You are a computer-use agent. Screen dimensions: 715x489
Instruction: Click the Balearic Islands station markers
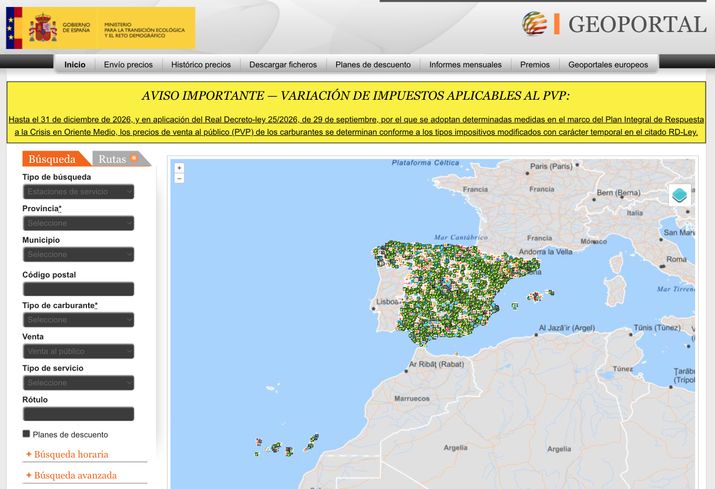(536, 297)
